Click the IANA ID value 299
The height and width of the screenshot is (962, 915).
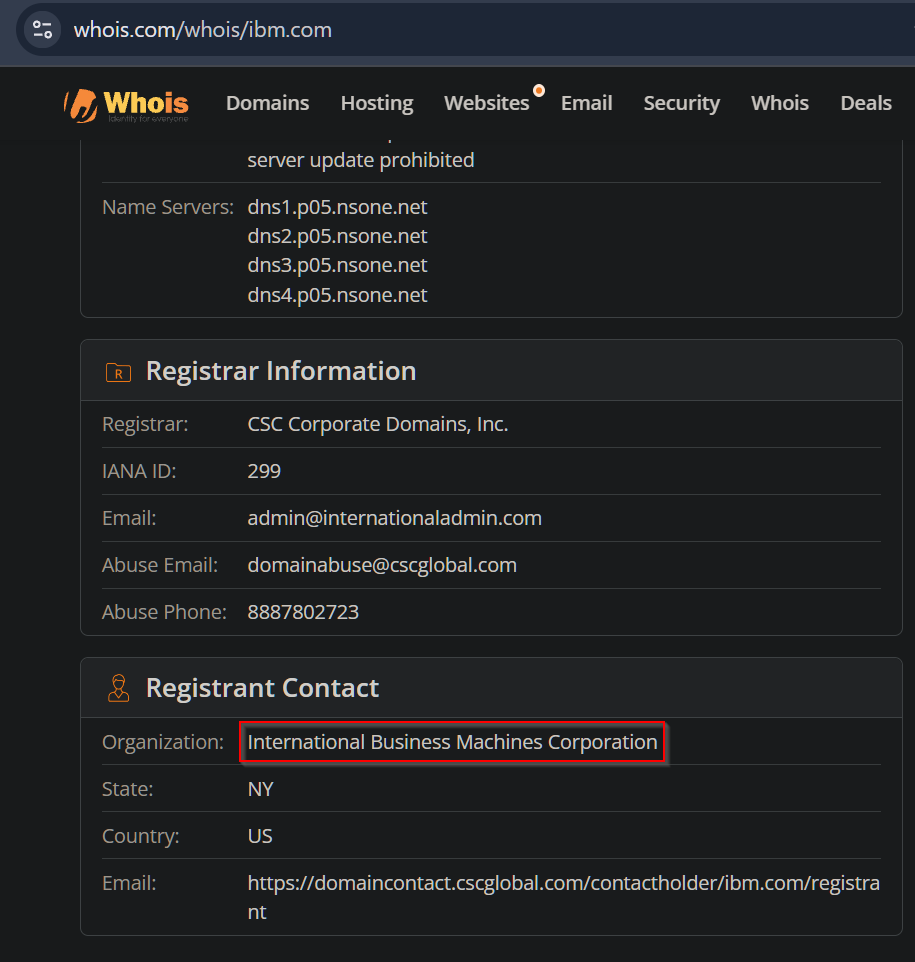(x=264, y=471)
